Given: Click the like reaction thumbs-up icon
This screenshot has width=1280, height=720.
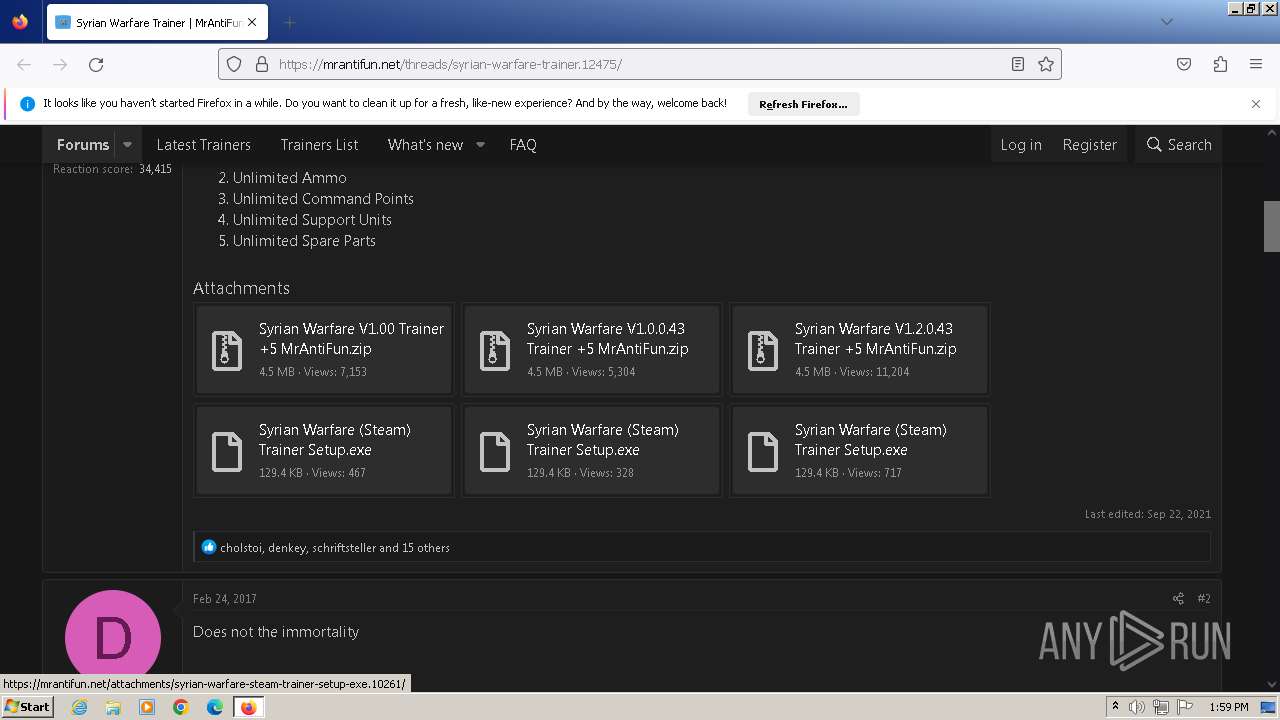Looking at the screenshot, I should (x=208, y=547).
